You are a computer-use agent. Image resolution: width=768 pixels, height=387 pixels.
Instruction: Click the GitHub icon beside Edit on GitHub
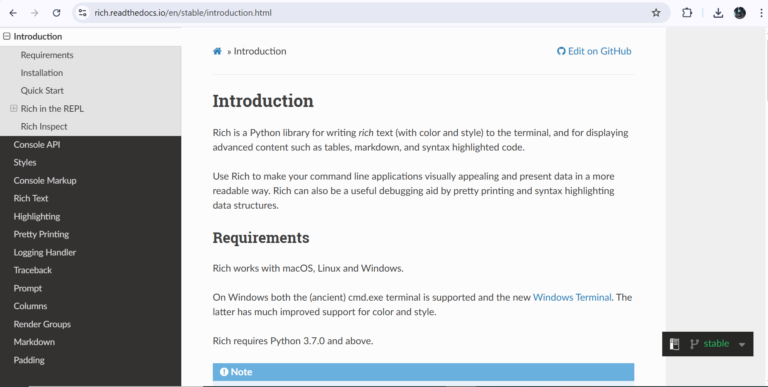pos(561,51)
